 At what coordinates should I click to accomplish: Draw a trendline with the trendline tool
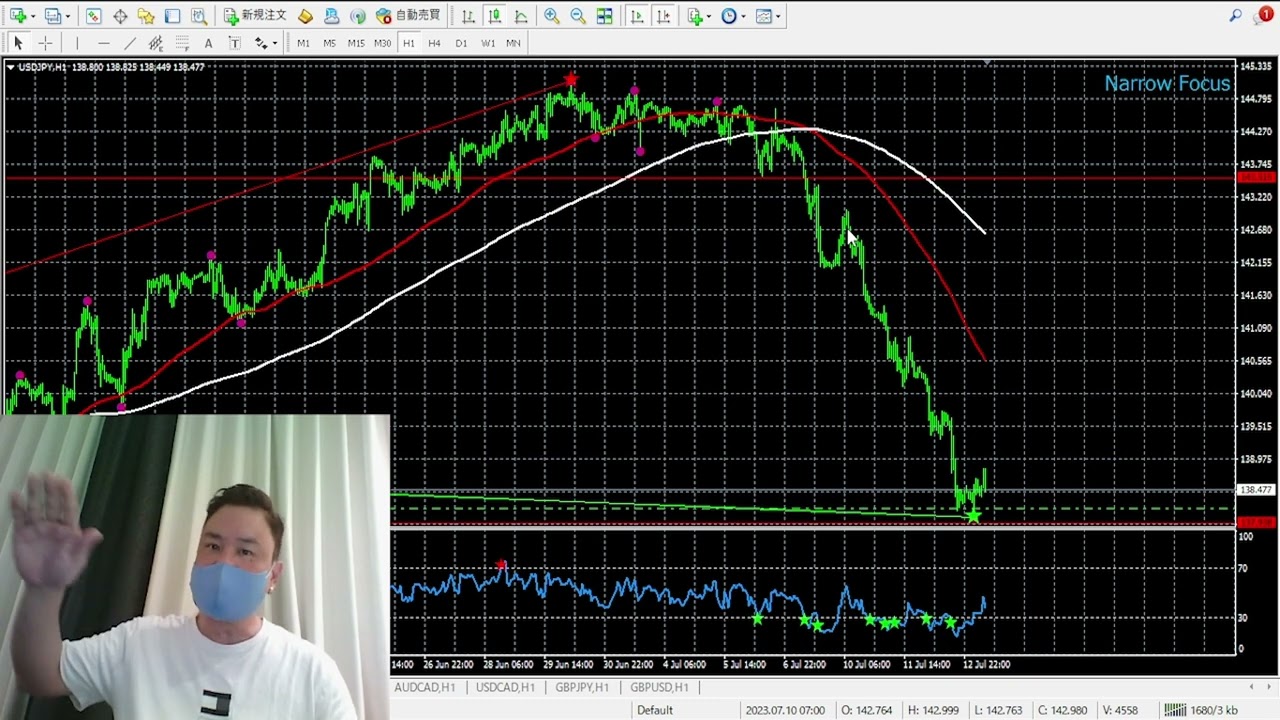pos(130,43)
